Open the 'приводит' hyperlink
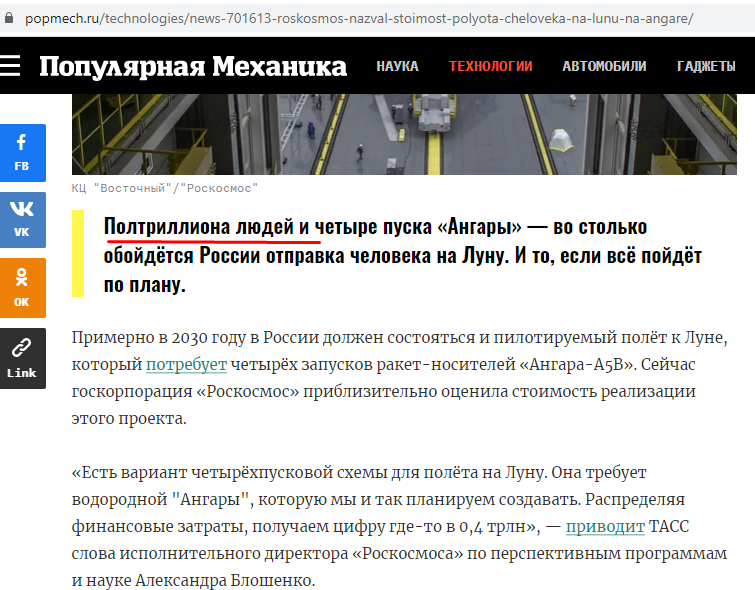 [x=605, y=526]
